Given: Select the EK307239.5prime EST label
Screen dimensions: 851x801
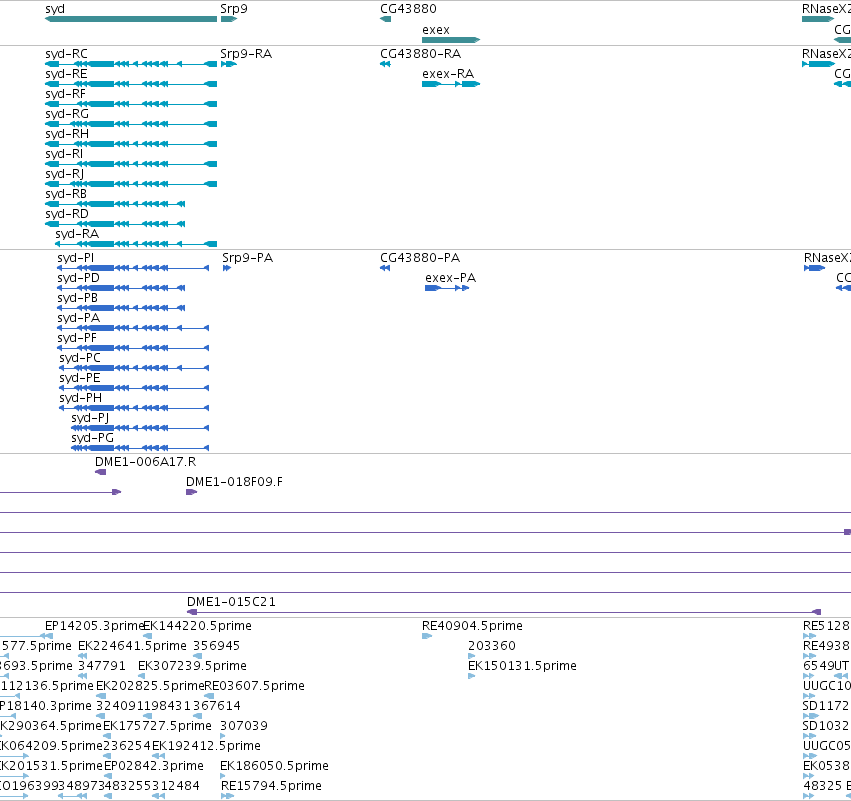Looking at the screenshot, I should click(192, 666).
